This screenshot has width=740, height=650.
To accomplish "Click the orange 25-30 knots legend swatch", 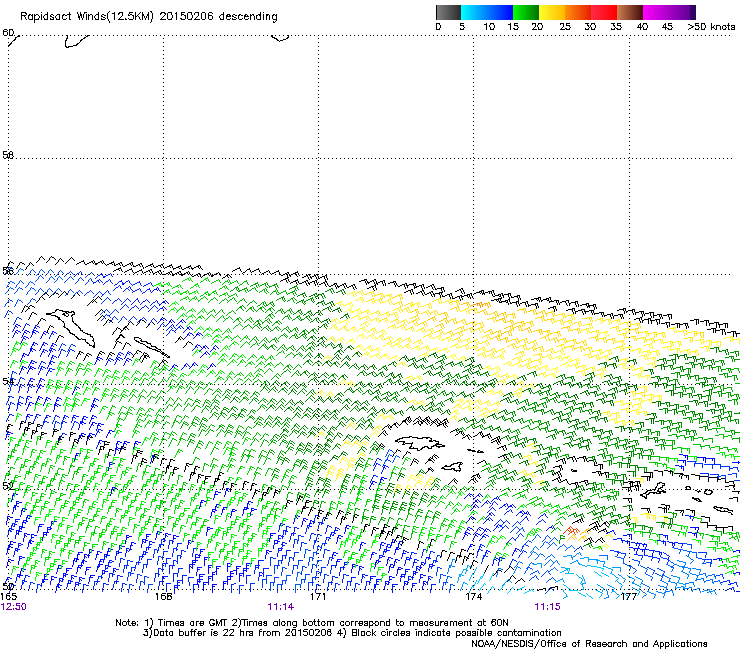I will click(x=578, y=12).
